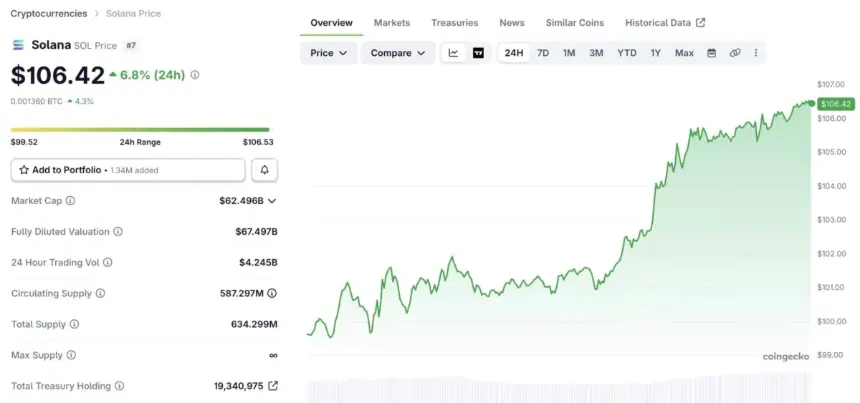Open info icon next to 24h change
860x403 pixels.
pos(195,75)
